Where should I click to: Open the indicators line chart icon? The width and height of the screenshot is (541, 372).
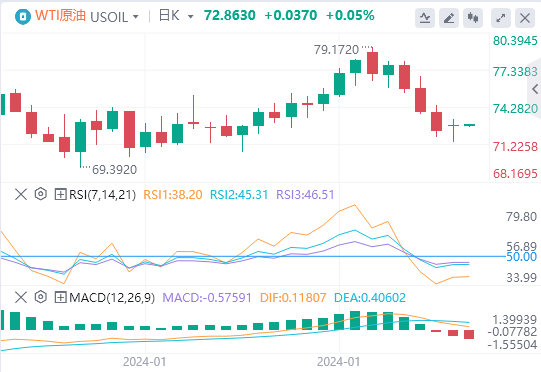425,18
